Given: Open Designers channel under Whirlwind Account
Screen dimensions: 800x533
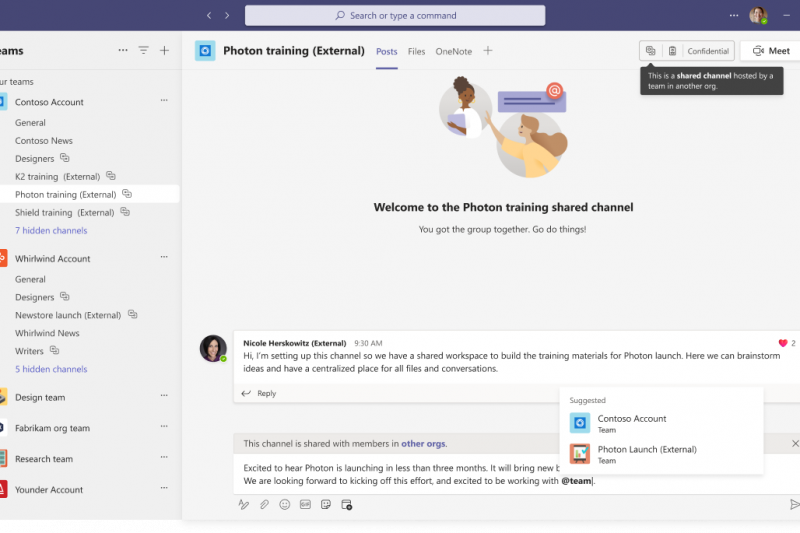Looking at the screenshot, I should [x=34, y=297].
